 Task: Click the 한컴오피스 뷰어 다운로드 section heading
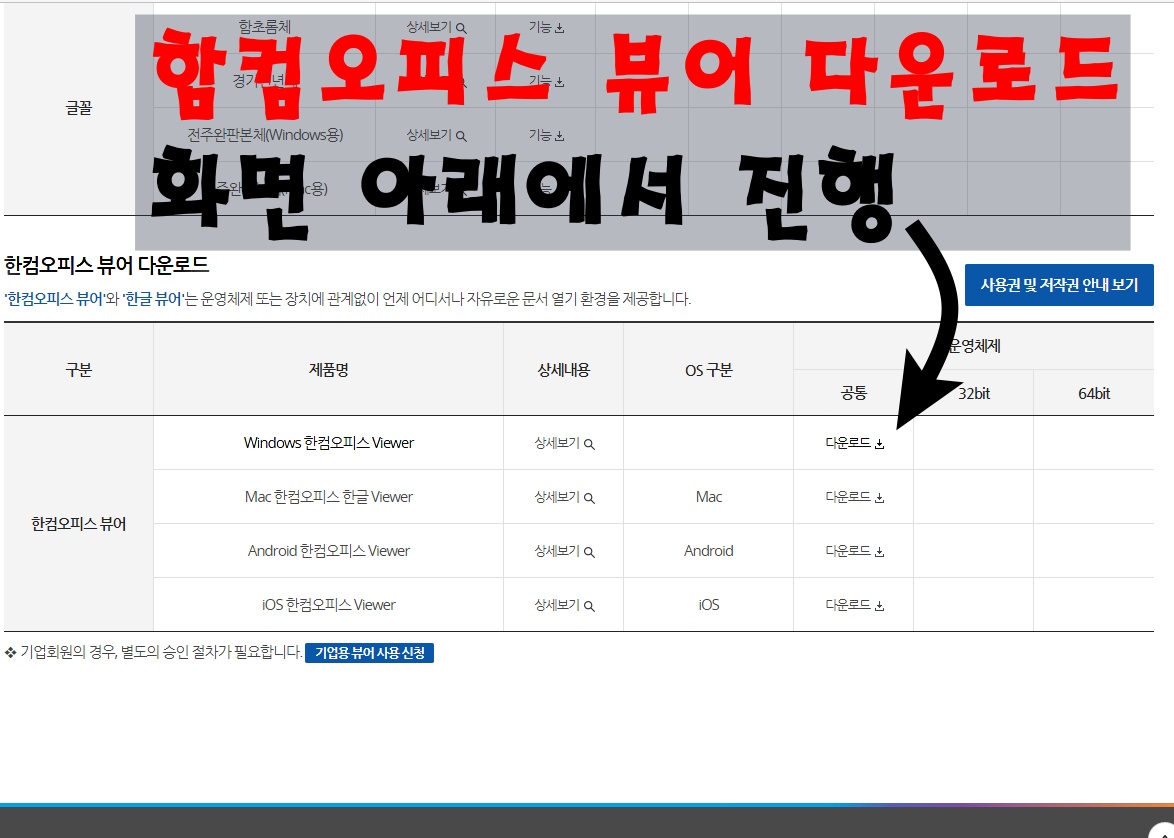pos(106,265)
